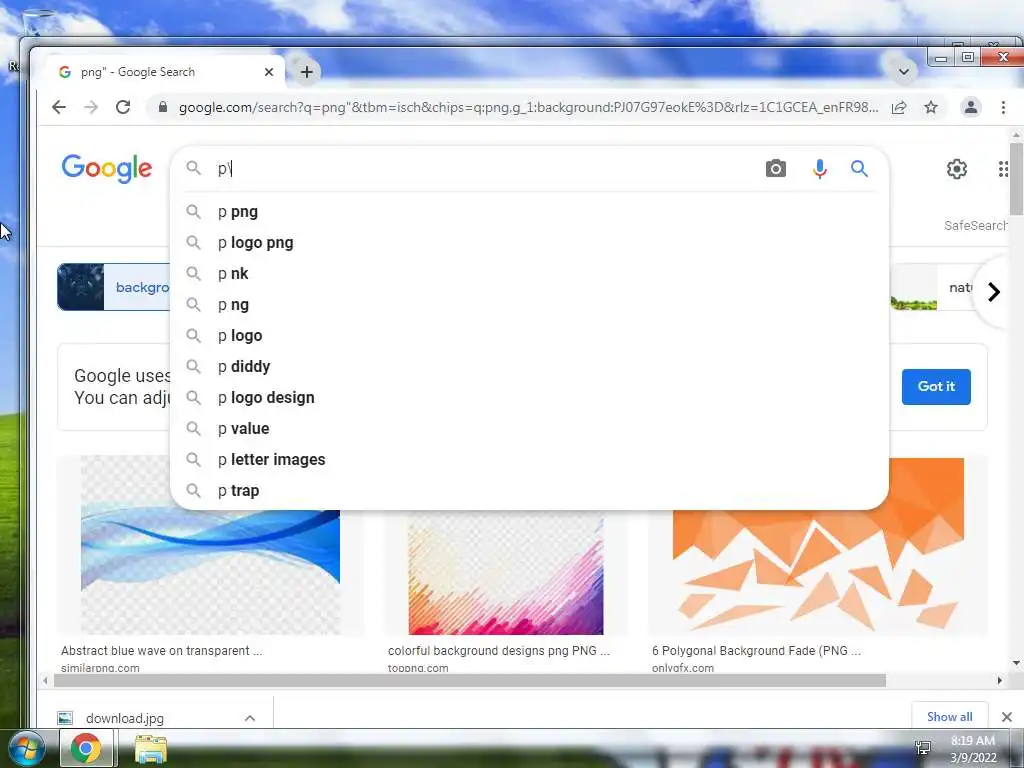Close the downloads bar
The image size is (1024, 768).
pos(1006,717)
